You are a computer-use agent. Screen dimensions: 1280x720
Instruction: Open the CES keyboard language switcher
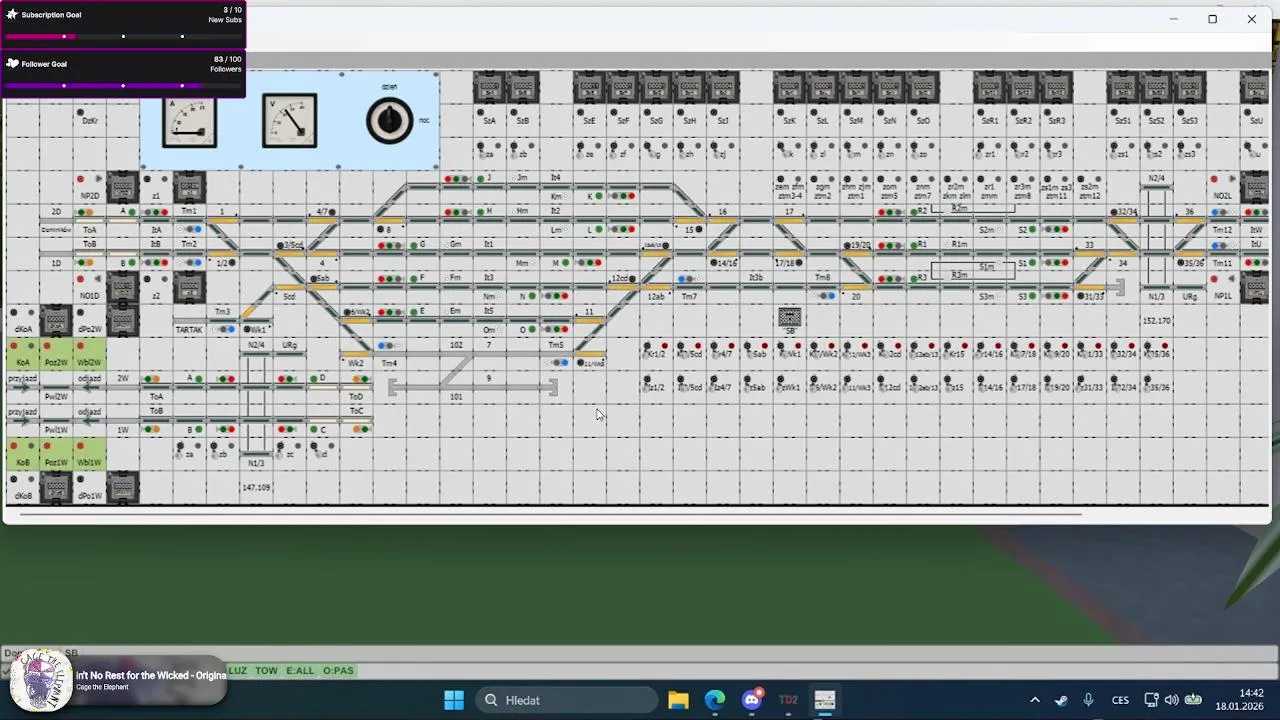pos(1120,700)
